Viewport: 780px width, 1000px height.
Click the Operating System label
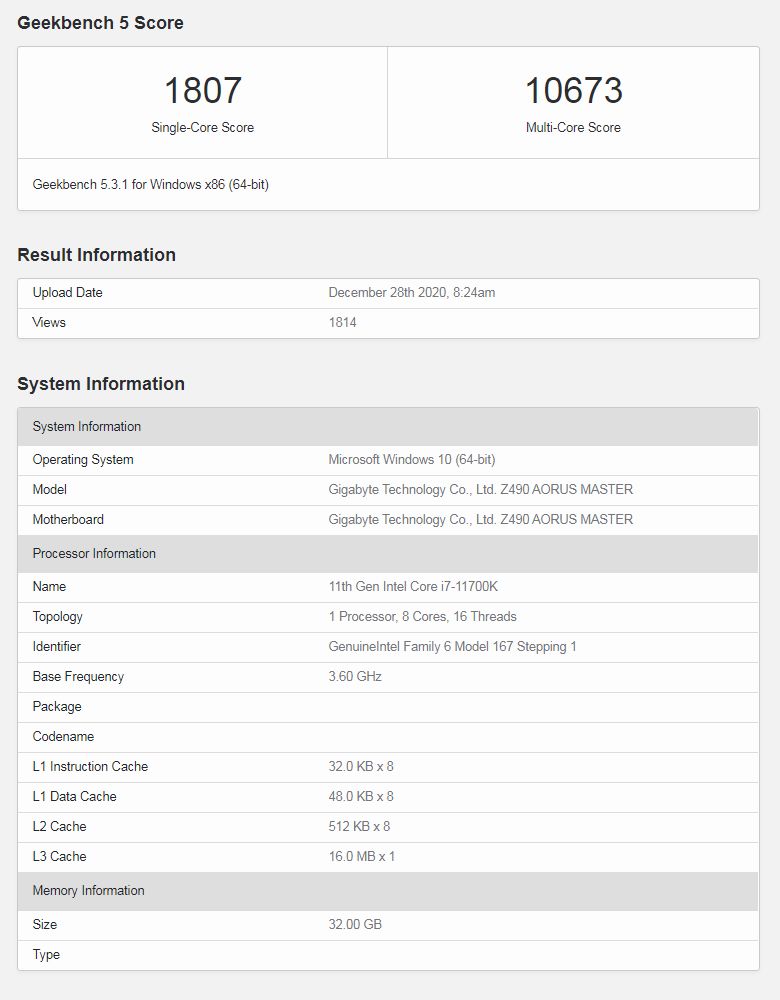[x=83, y=460]
